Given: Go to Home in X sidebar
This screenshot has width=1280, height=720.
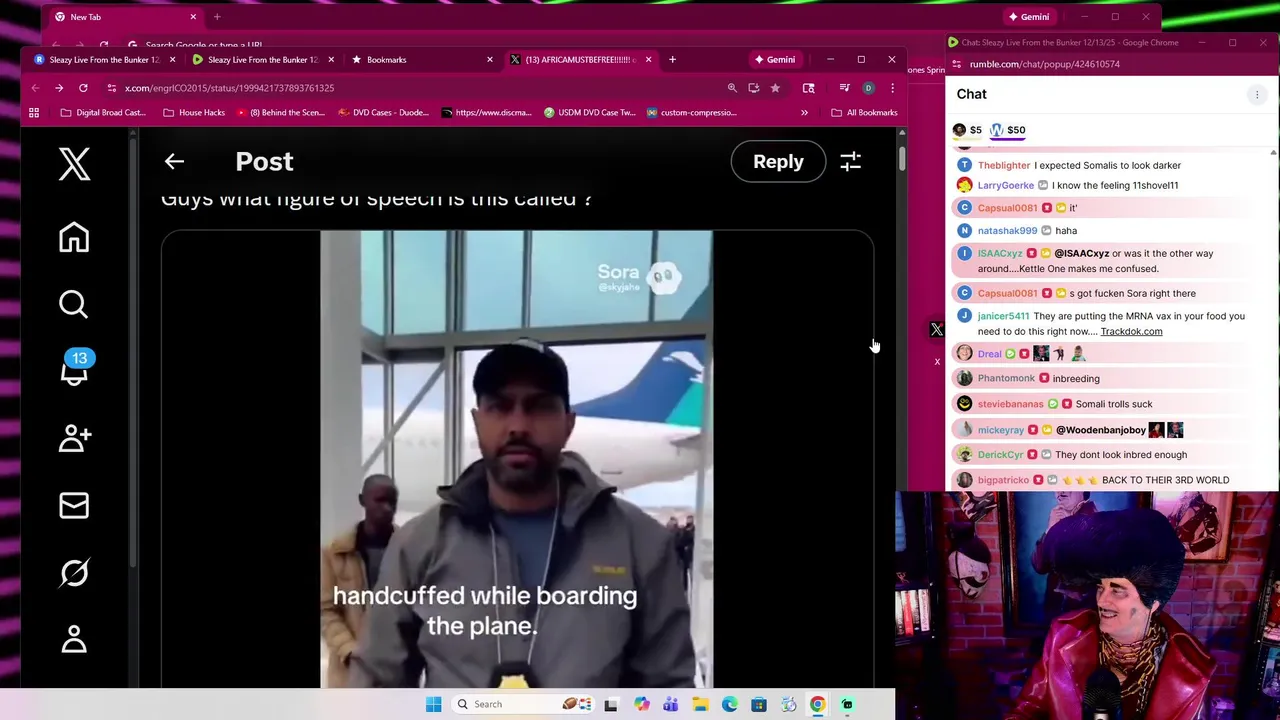Looking at the screenshot, I should (74, 237).
